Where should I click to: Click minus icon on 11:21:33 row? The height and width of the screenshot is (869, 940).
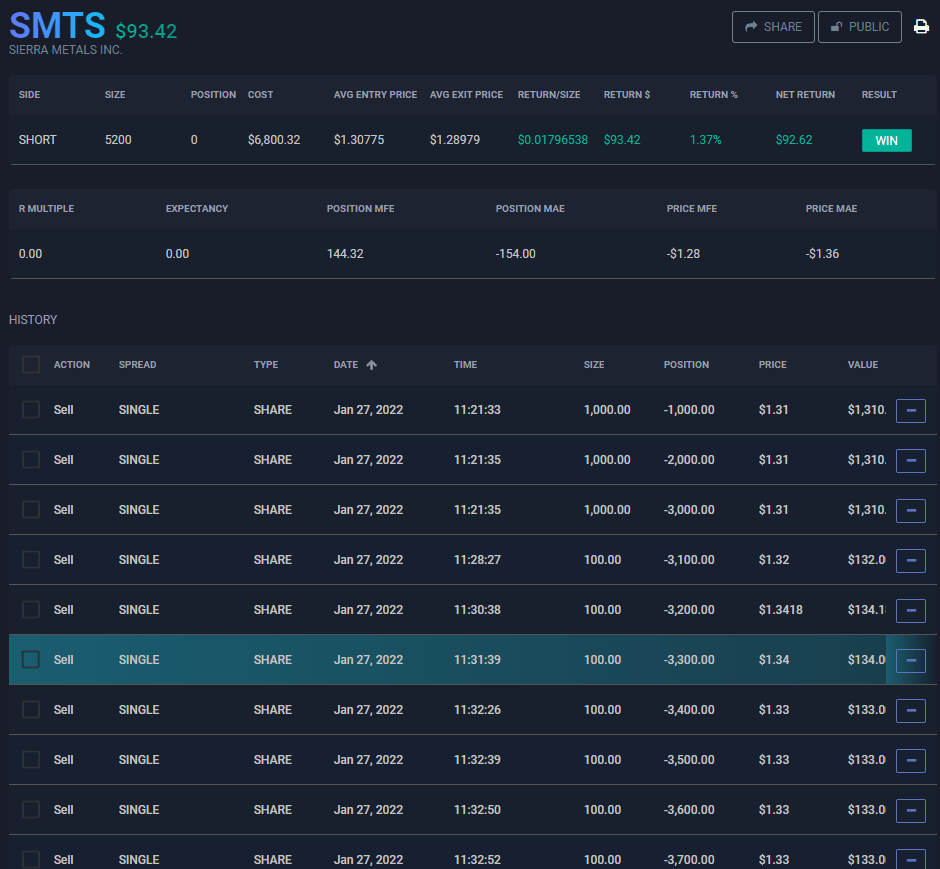click(910, 410)
